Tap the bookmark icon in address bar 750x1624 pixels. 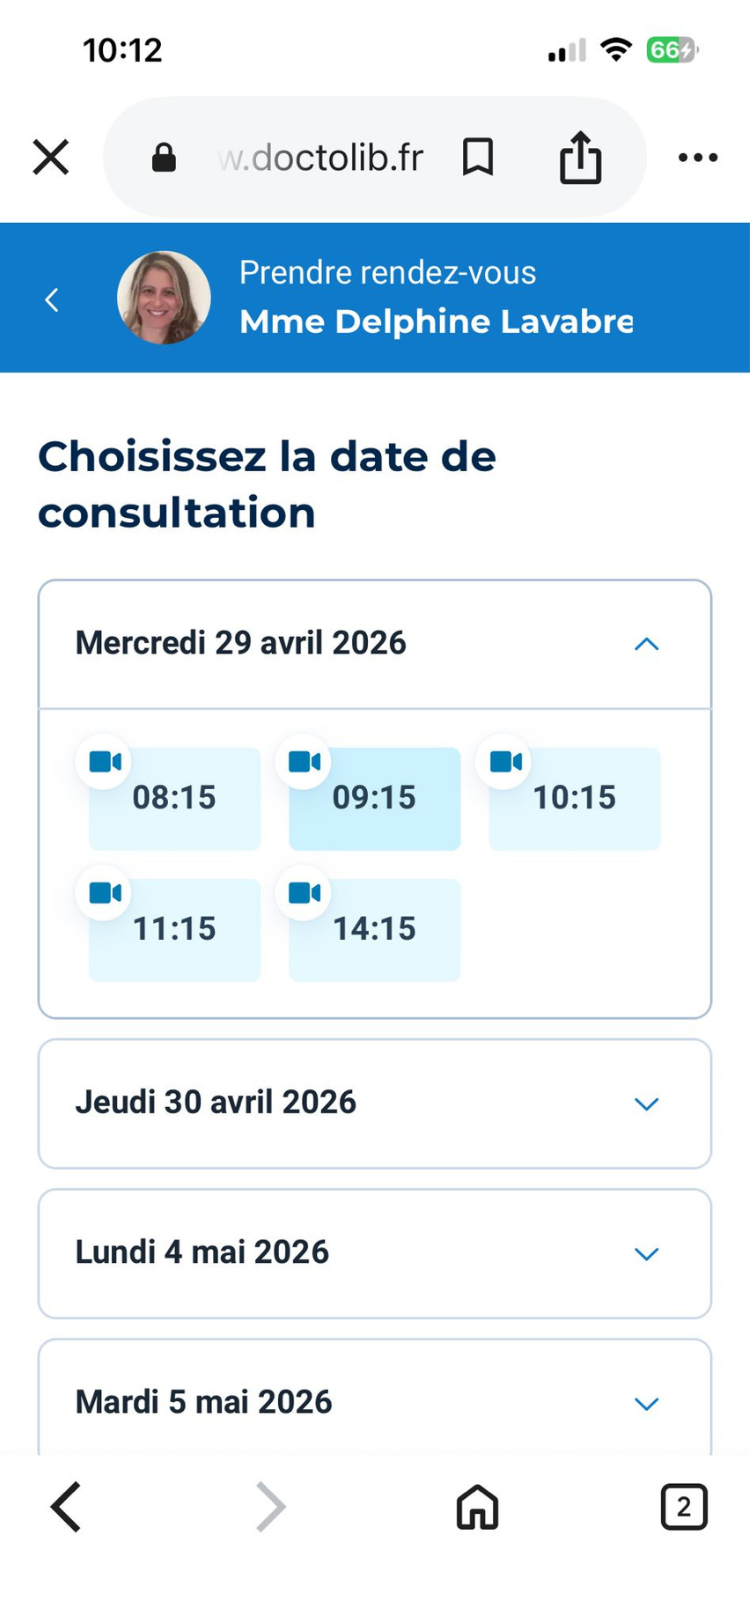point(478,157)
